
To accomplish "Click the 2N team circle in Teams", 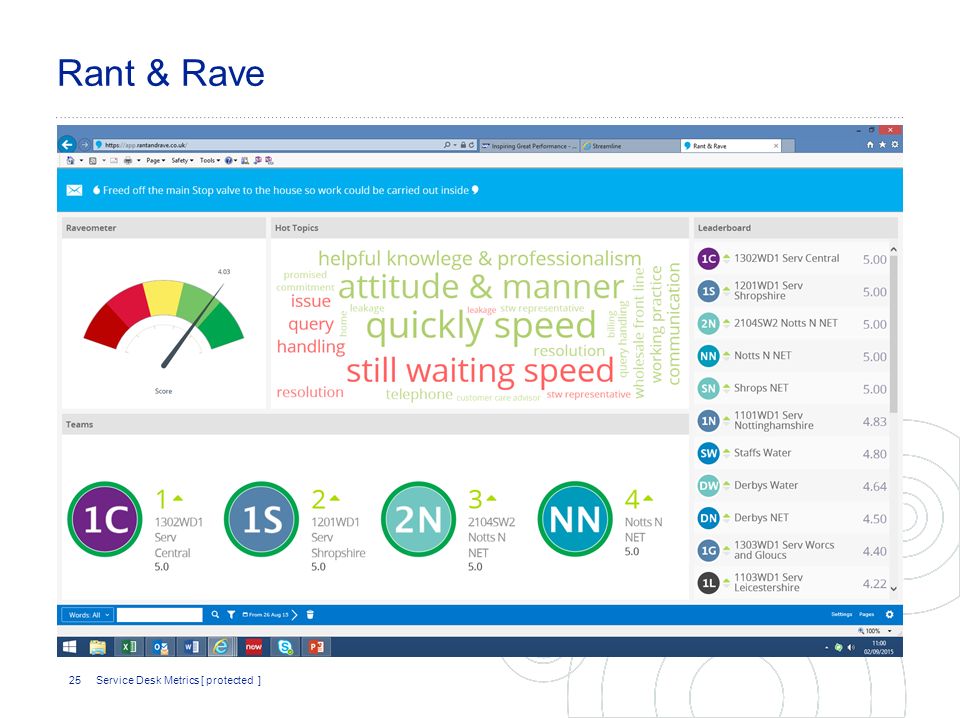I will (x=418, y=519).
